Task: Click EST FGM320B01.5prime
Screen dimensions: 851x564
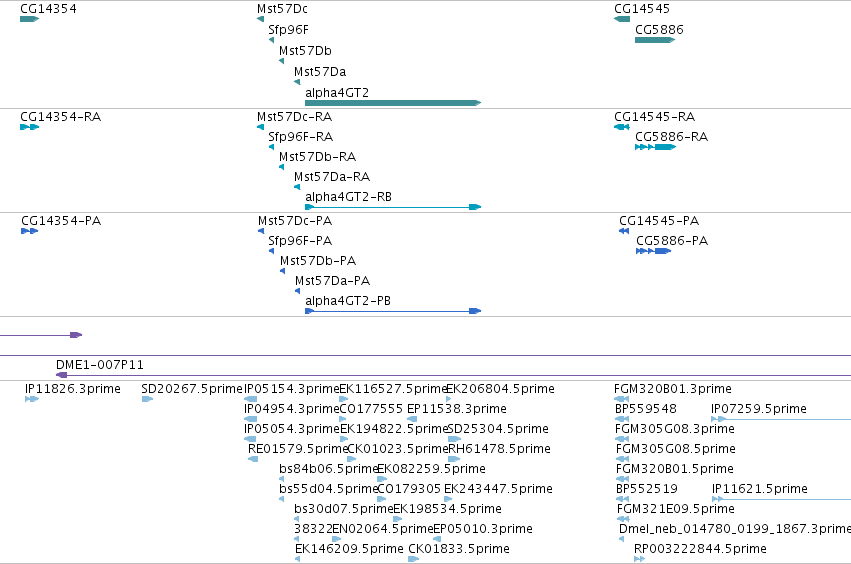Action: [x=675, y=469]
